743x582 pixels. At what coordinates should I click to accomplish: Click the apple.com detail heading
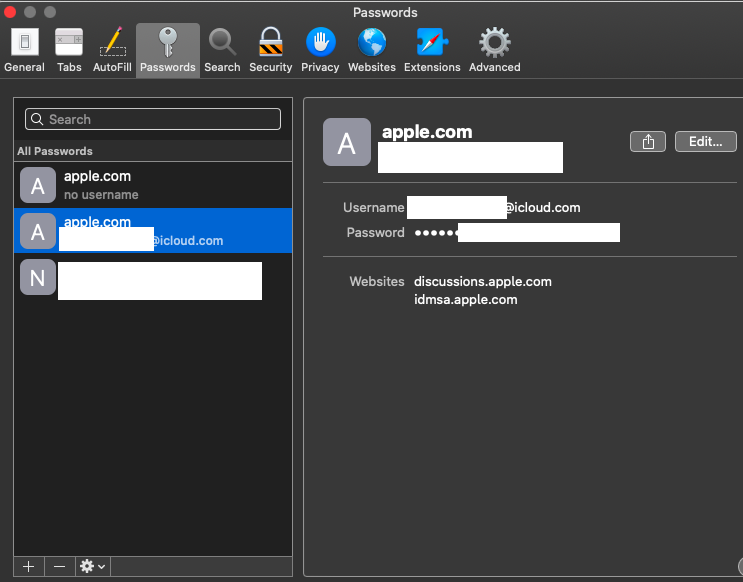tap(427, 132)
